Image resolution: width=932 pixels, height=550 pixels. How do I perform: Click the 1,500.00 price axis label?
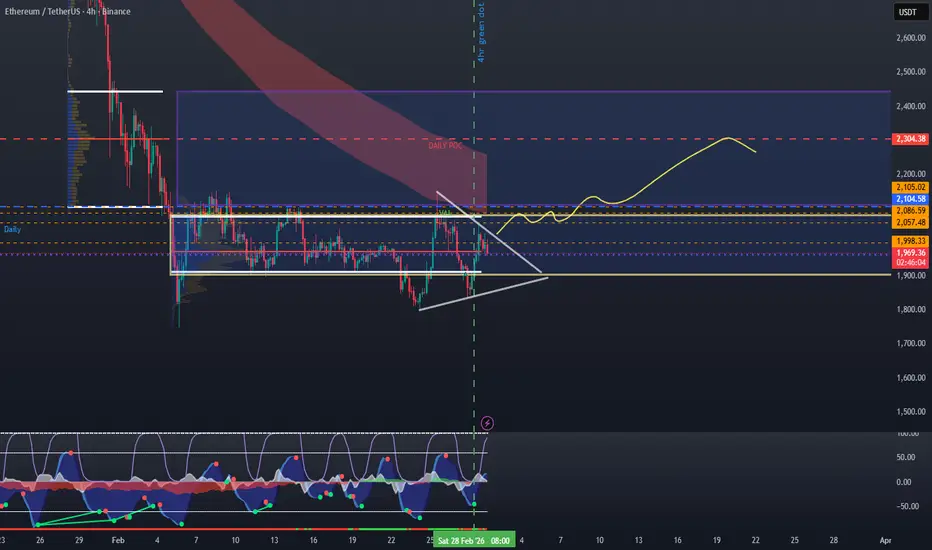click(911, 411)
